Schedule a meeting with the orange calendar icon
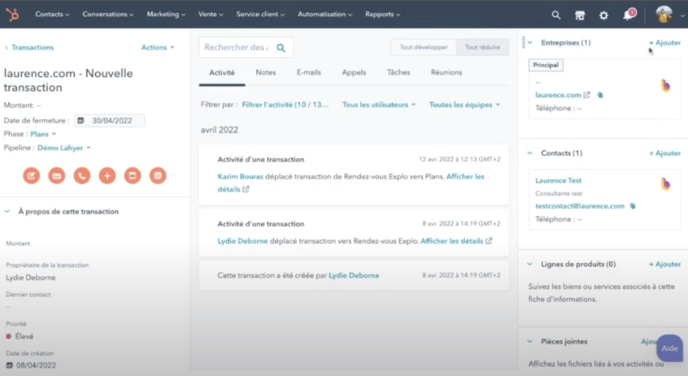 [158, 175]
